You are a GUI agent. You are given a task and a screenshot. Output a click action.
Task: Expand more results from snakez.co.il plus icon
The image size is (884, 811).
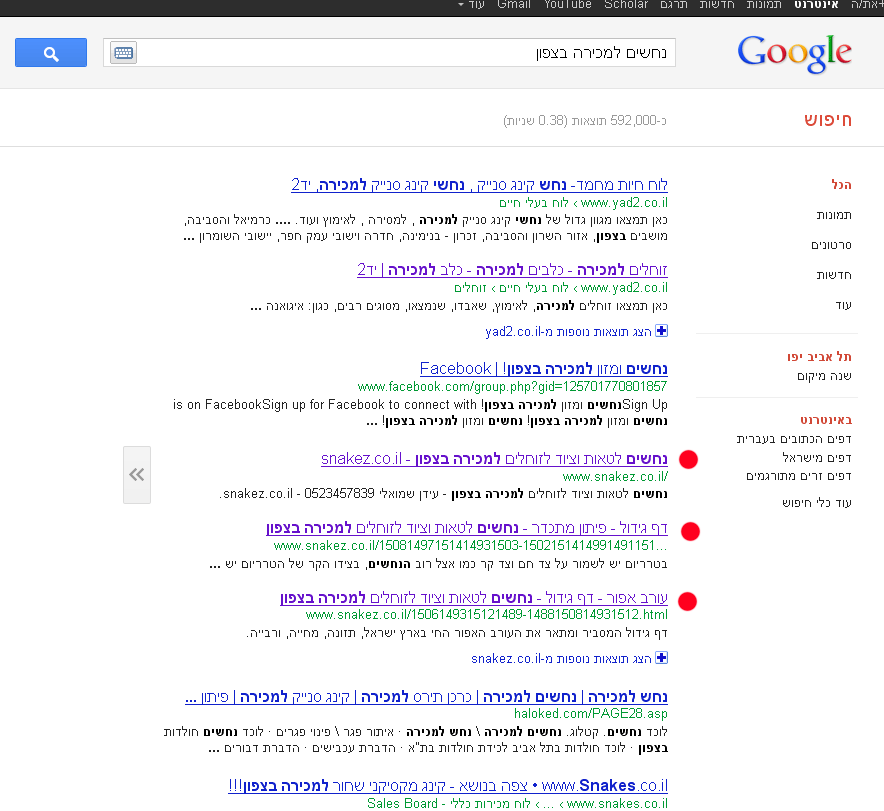point(662,658)
